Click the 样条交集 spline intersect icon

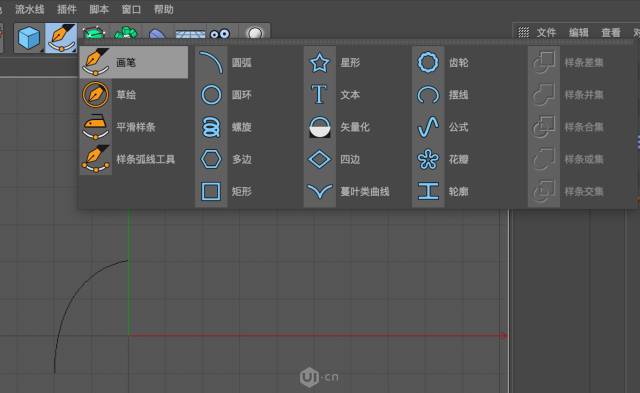[x=544, y=191]
